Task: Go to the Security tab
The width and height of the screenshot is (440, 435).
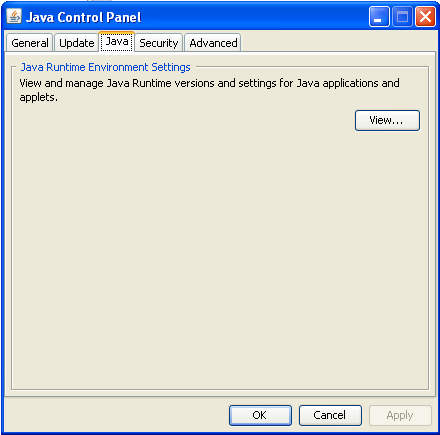Action: point(159,43)
